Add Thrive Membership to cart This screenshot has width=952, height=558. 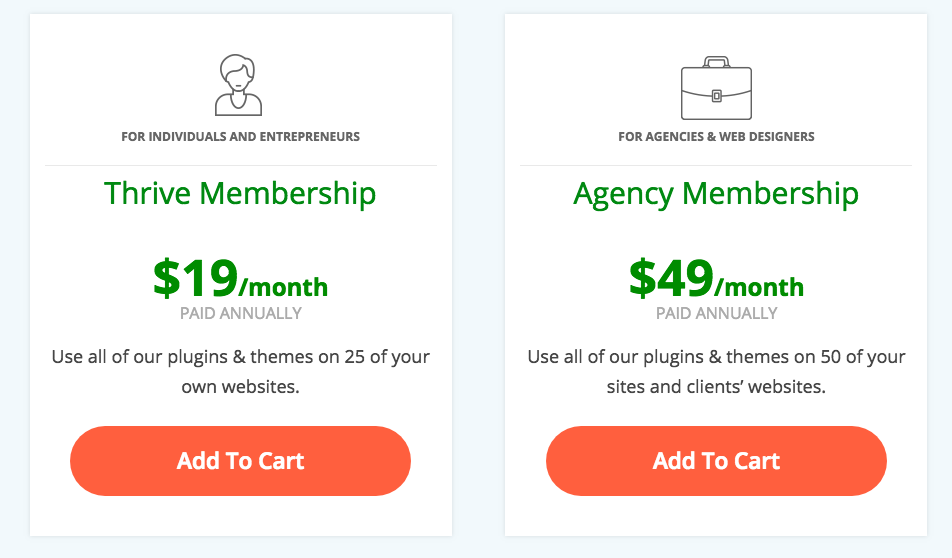pyautogui.click(x=240, y=461)
